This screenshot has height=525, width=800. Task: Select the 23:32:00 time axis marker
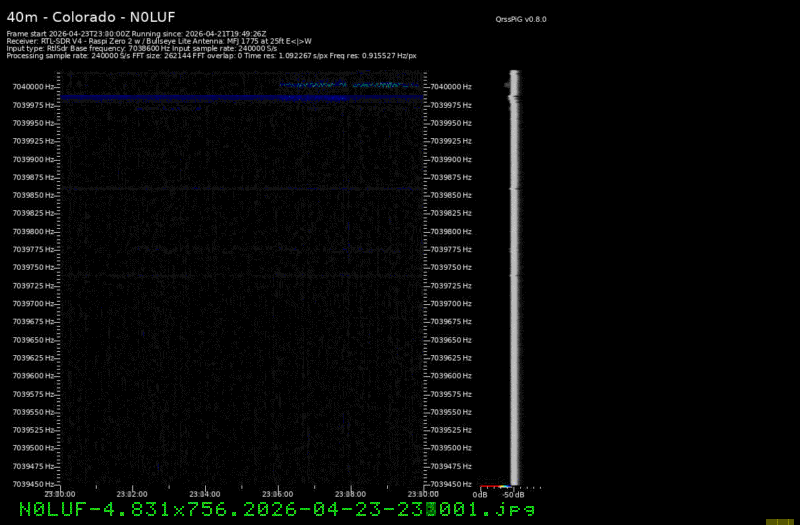tap(132, 493)
